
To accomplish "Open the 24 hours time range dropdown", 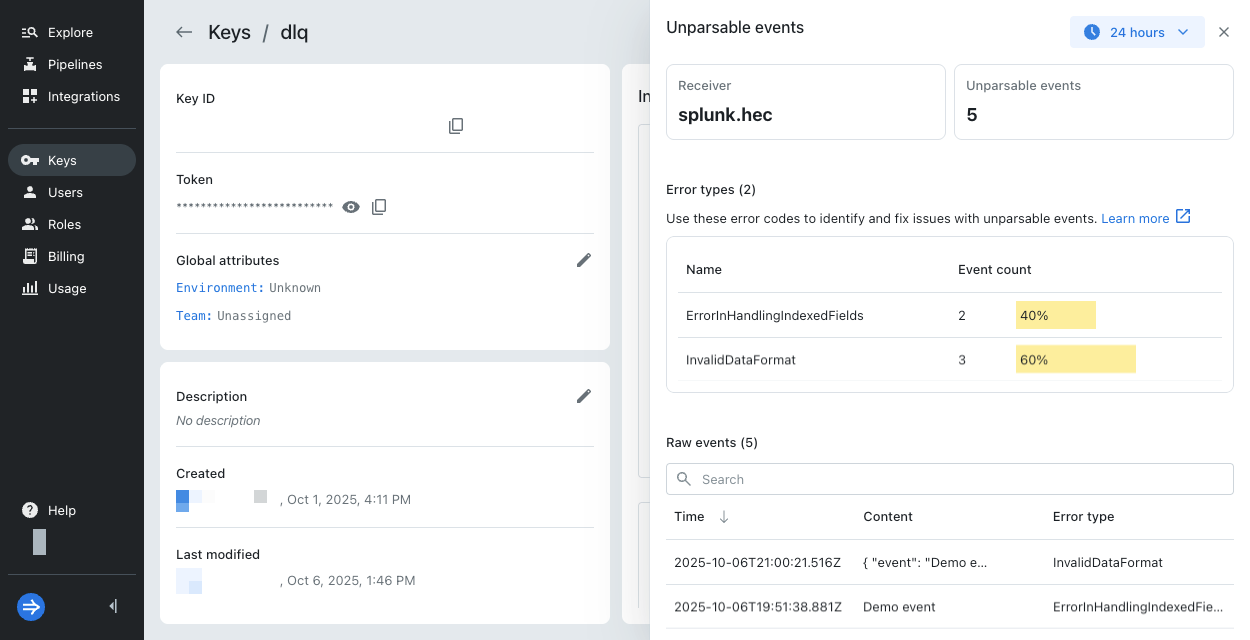I will point(1137,32).
